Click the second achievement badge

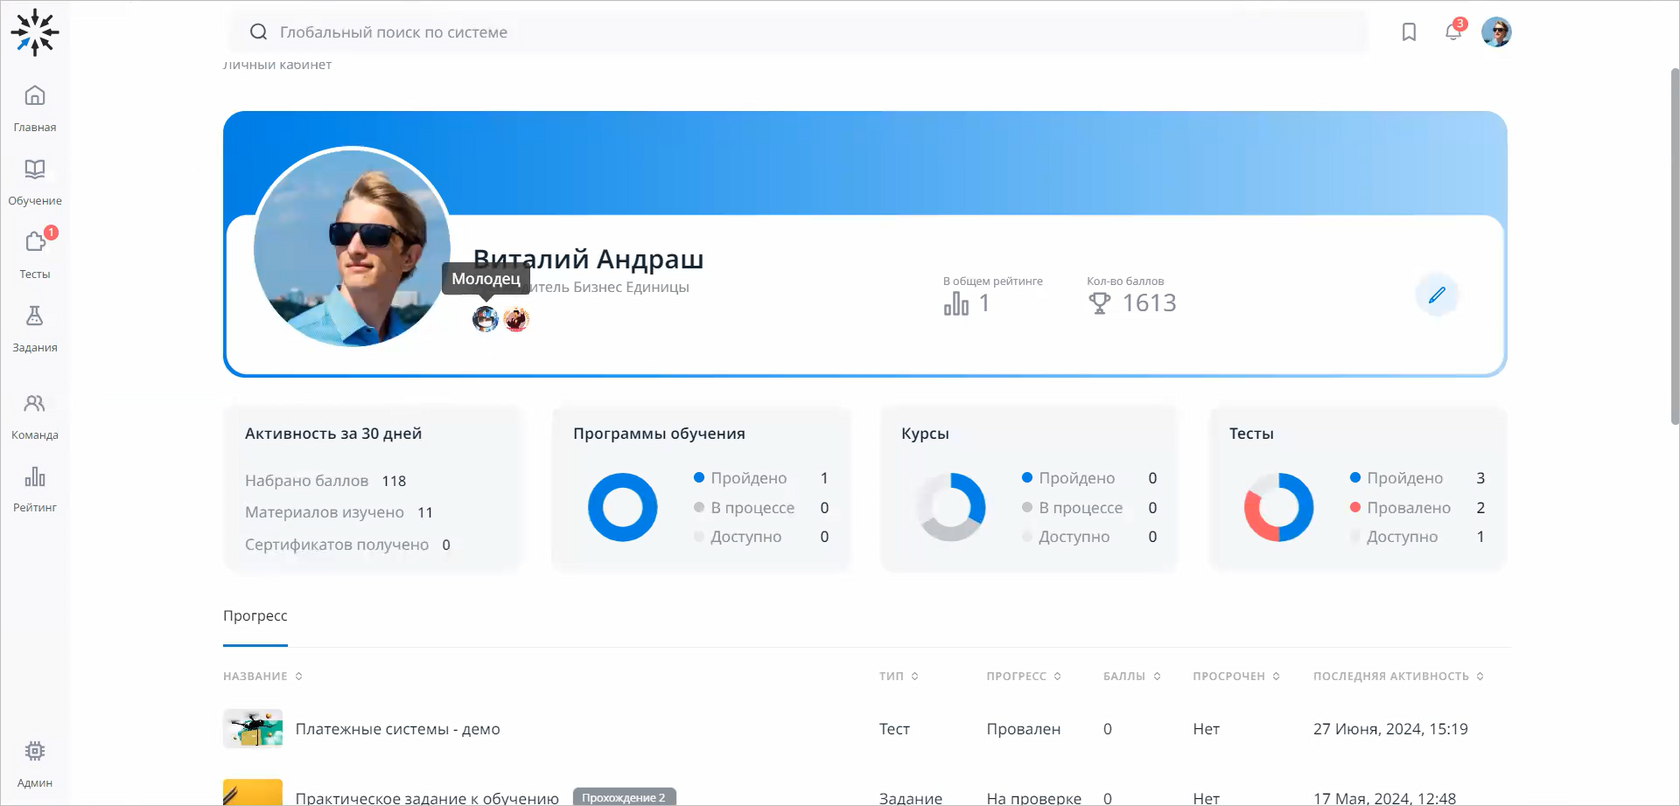click(516, 319)
